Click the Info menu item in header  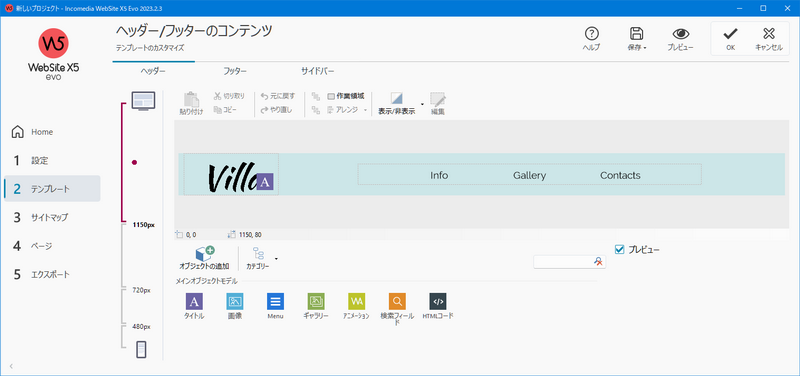pos(439,176)
